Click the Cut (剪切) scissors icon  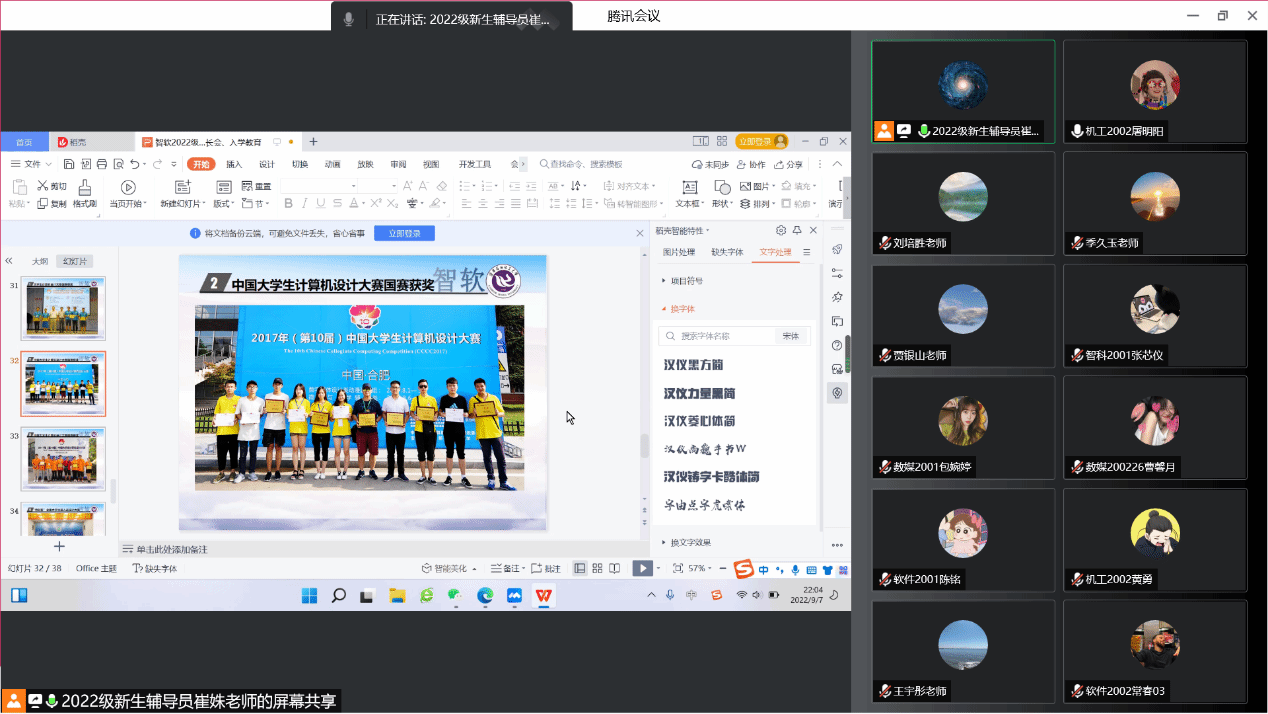[x=43, y=186]
